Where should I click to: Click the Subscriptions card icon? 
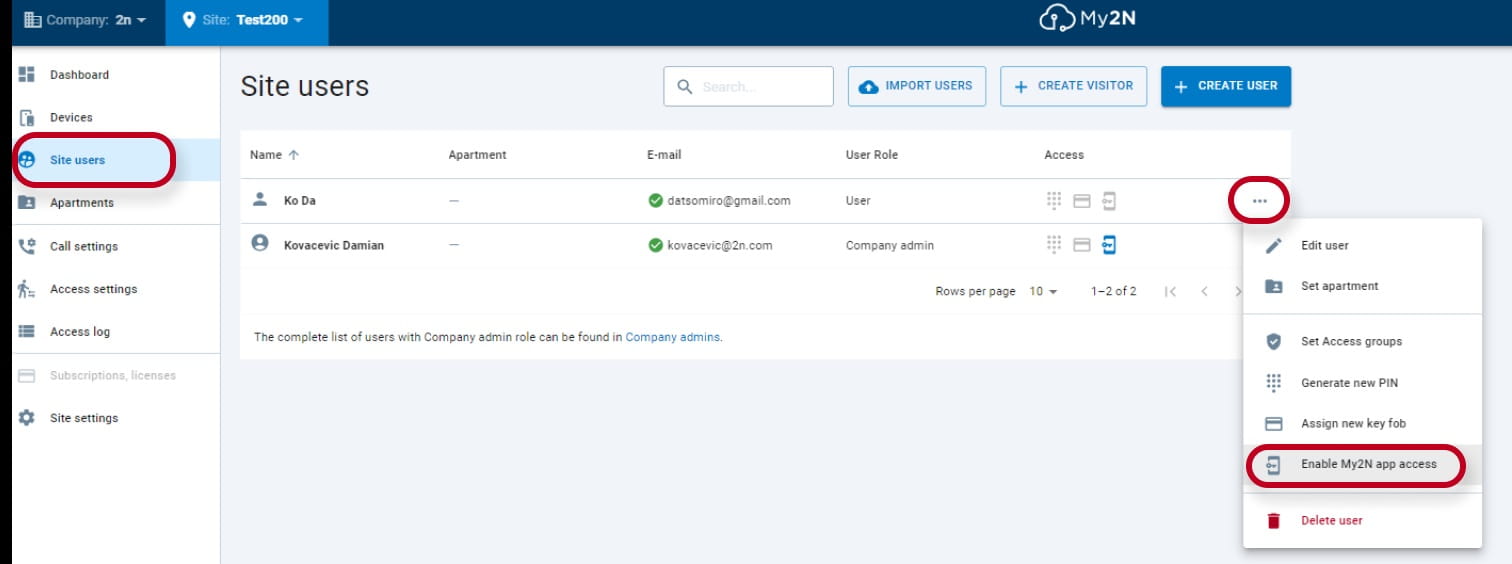(x=28, y=376)
